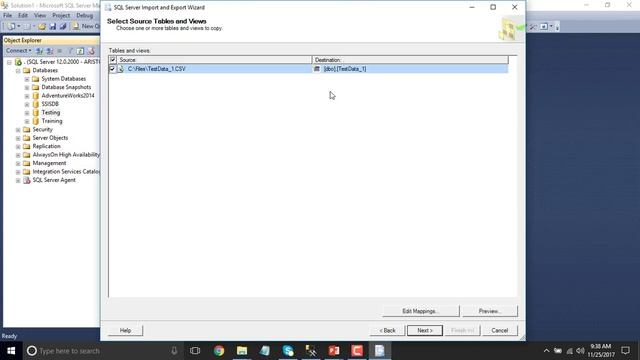
Task: Open the Debug menu in SSMS
Action: 84,15
